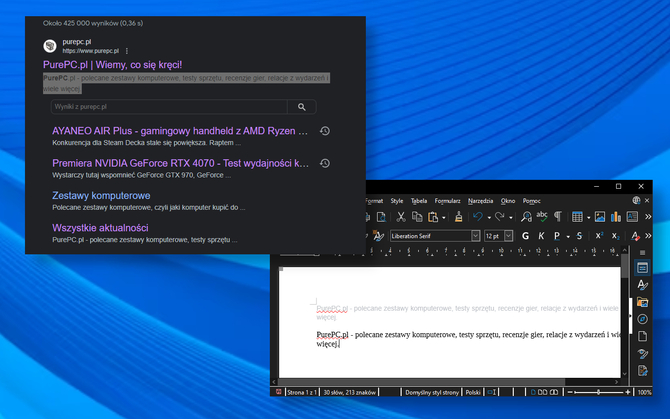Open the Manage Changes sidebar icon
The width and height of the screenshot is (670, 419).
642,370
